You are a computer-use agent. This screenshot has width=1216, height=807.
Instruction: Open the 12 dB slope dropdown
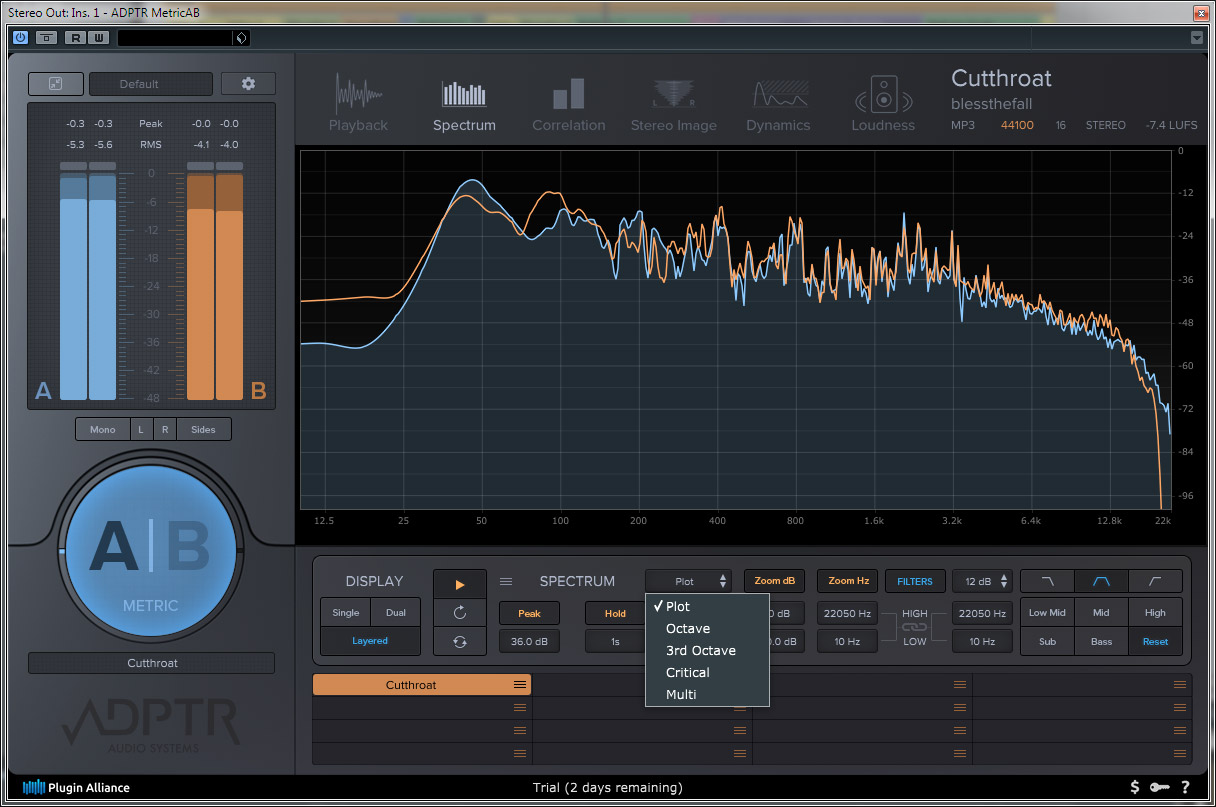point(982,581)
